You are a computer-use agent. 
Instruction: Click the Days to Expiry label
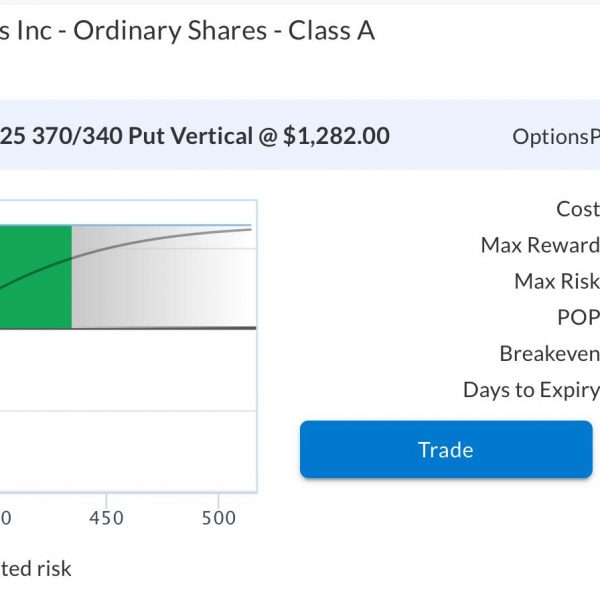pyautogui.click(x=532, y=390)
